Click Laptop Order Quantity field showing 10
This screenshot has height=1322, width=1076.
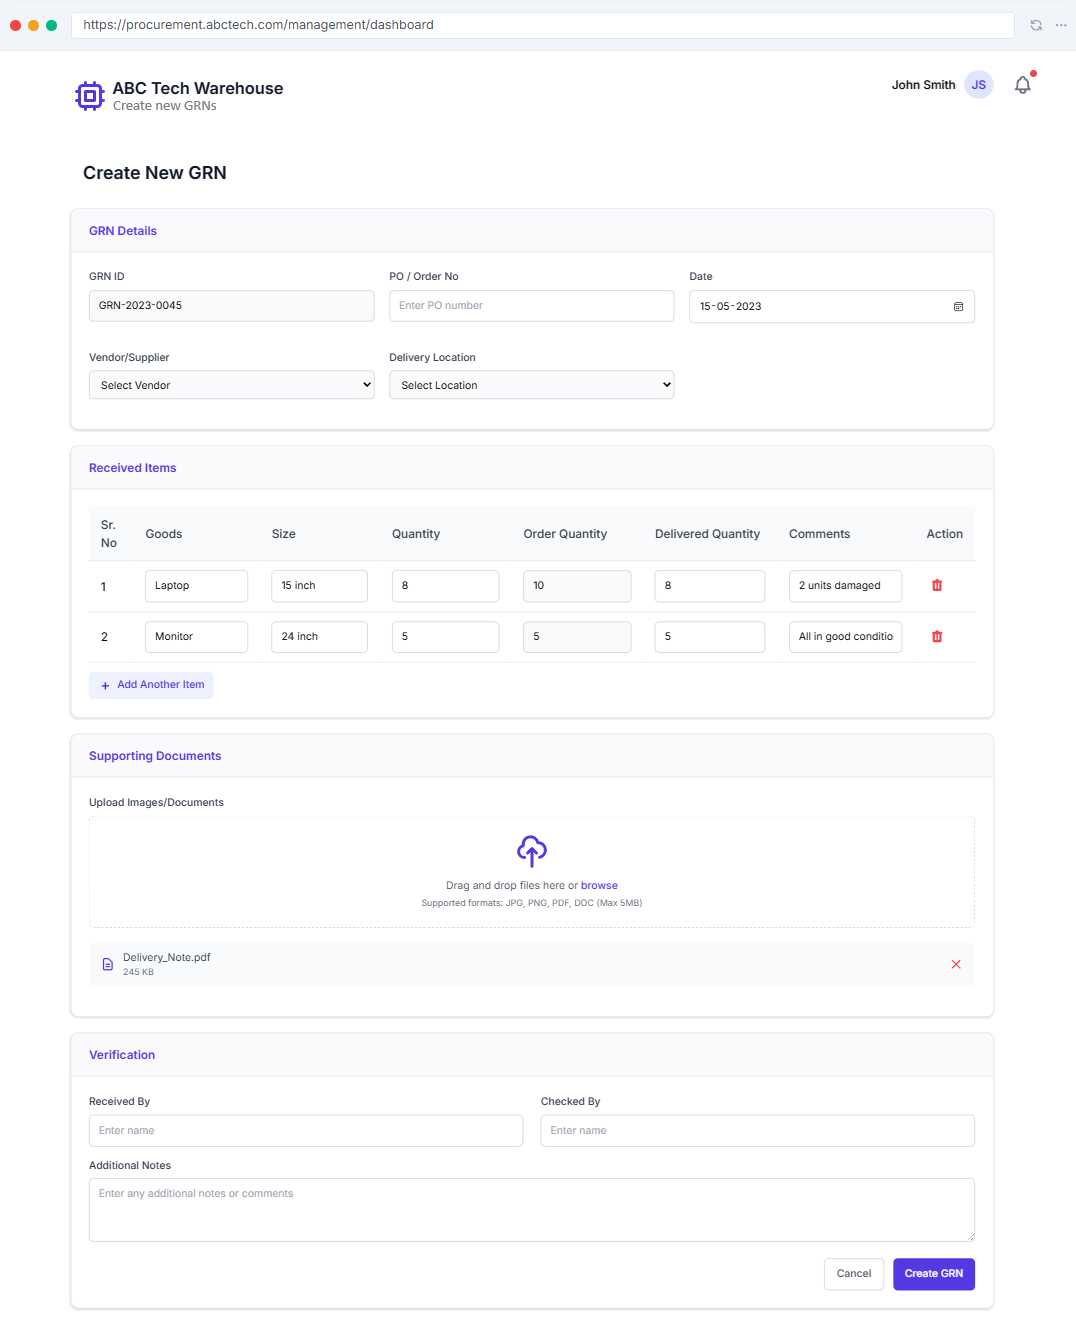tap(577, 586)
